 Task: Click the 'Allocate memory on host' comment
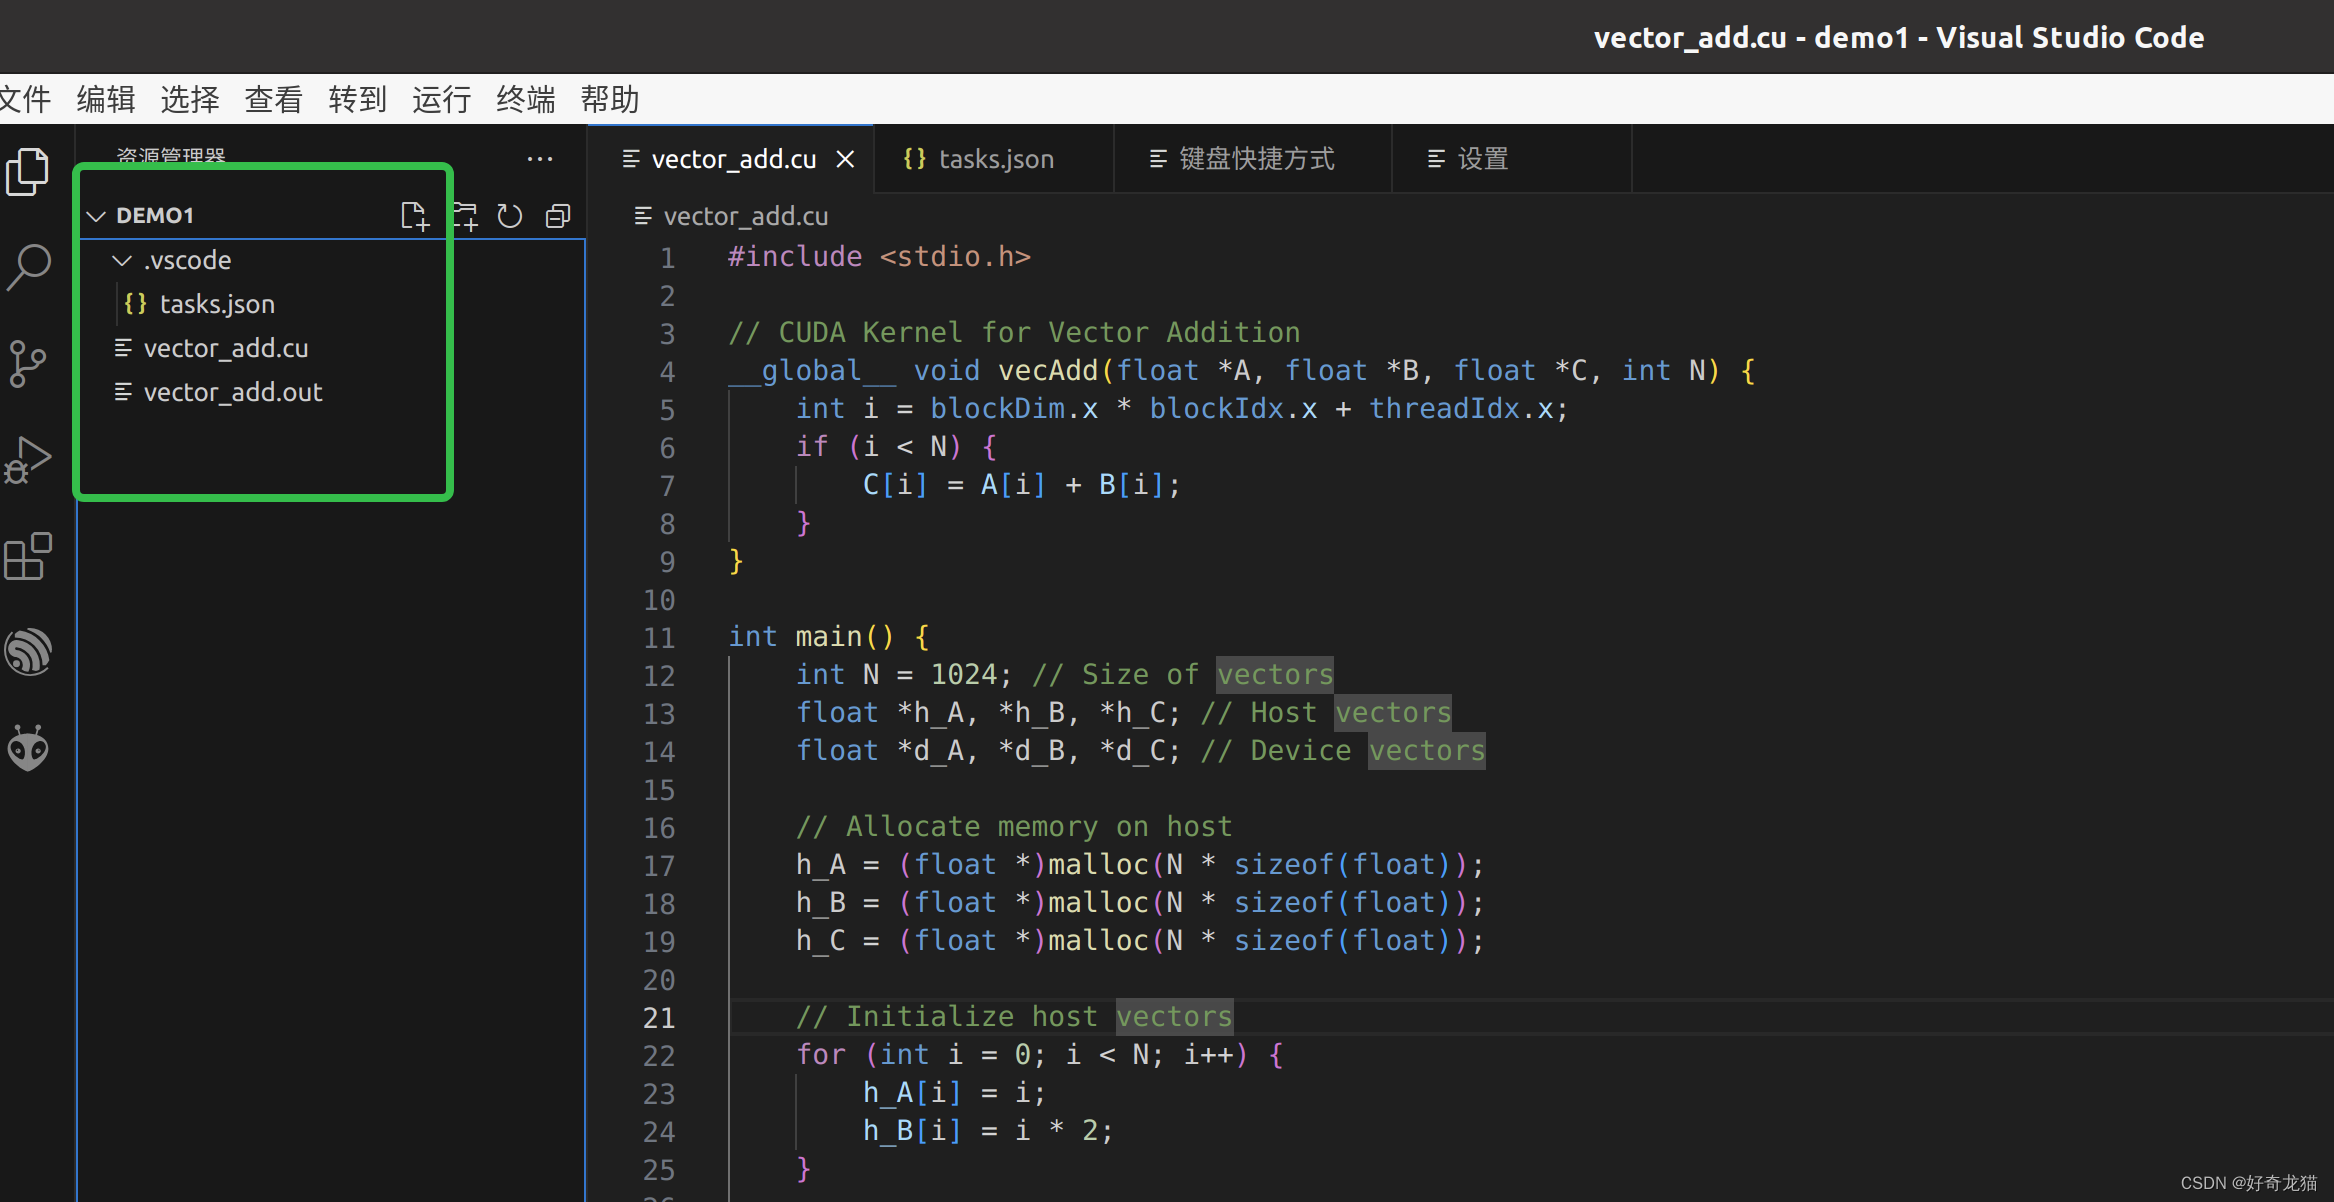pos(1014,827)
